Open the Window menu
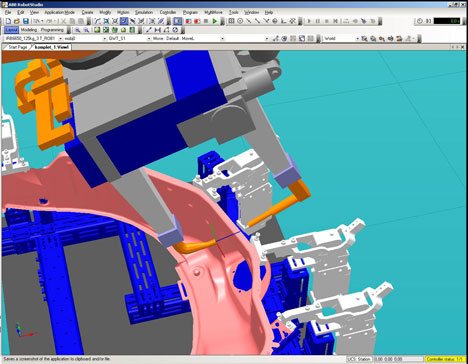Screen dimensions: 468x364 click(x=251, y=12)
